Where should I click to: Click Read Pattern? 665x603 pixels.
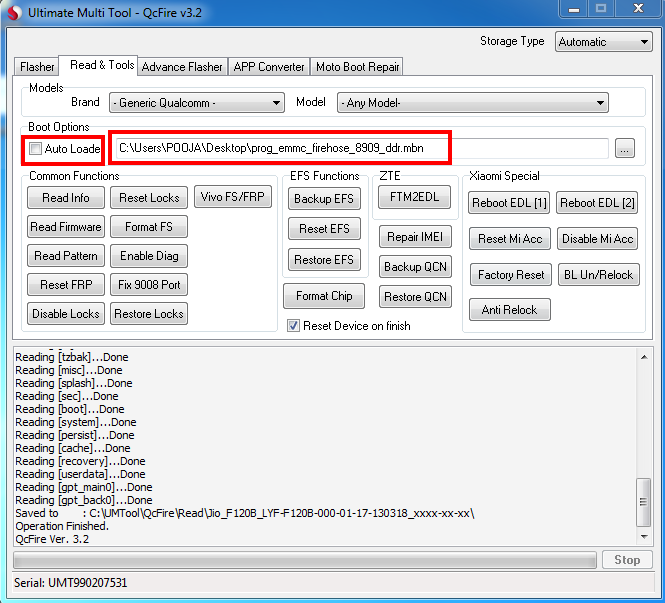click(66, 256)
